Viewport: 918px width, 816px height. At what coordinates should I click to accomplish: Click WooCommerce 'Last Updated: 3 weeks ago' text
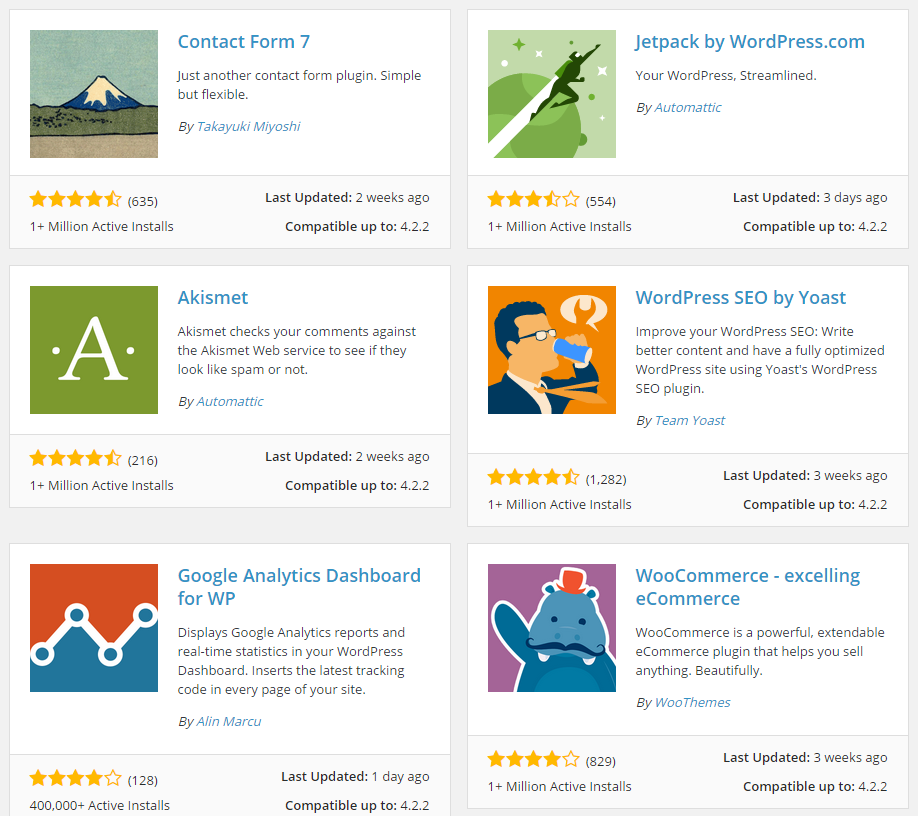click(805, 758)
